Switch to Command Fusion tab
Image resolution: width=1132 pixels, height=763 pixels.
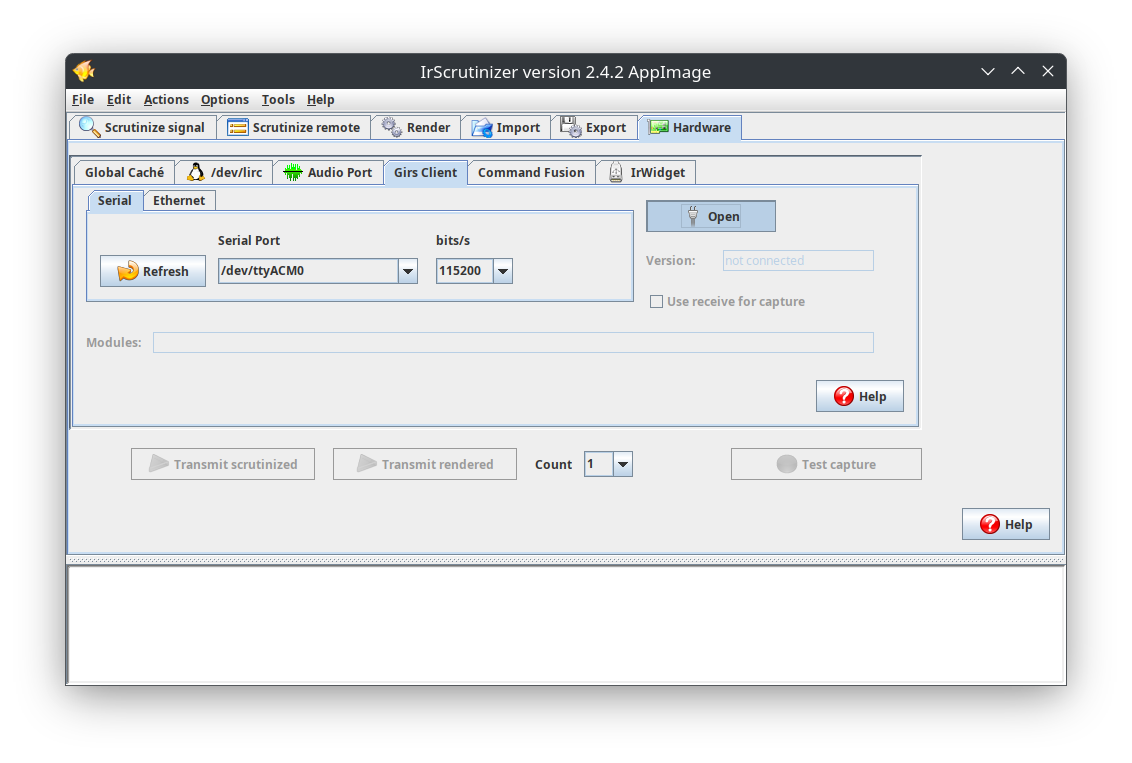pos(531,172)
